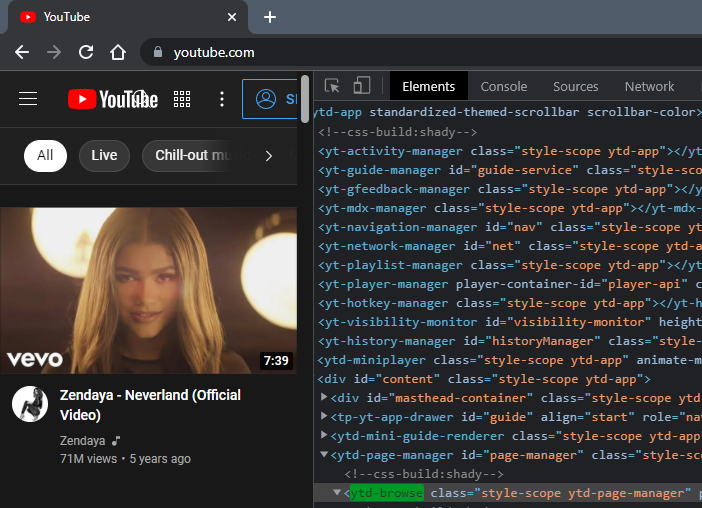Image resolution: width=702 pixels, height=508 pixels.
Task: Select the All filter chip
Action: click(45, 155)
